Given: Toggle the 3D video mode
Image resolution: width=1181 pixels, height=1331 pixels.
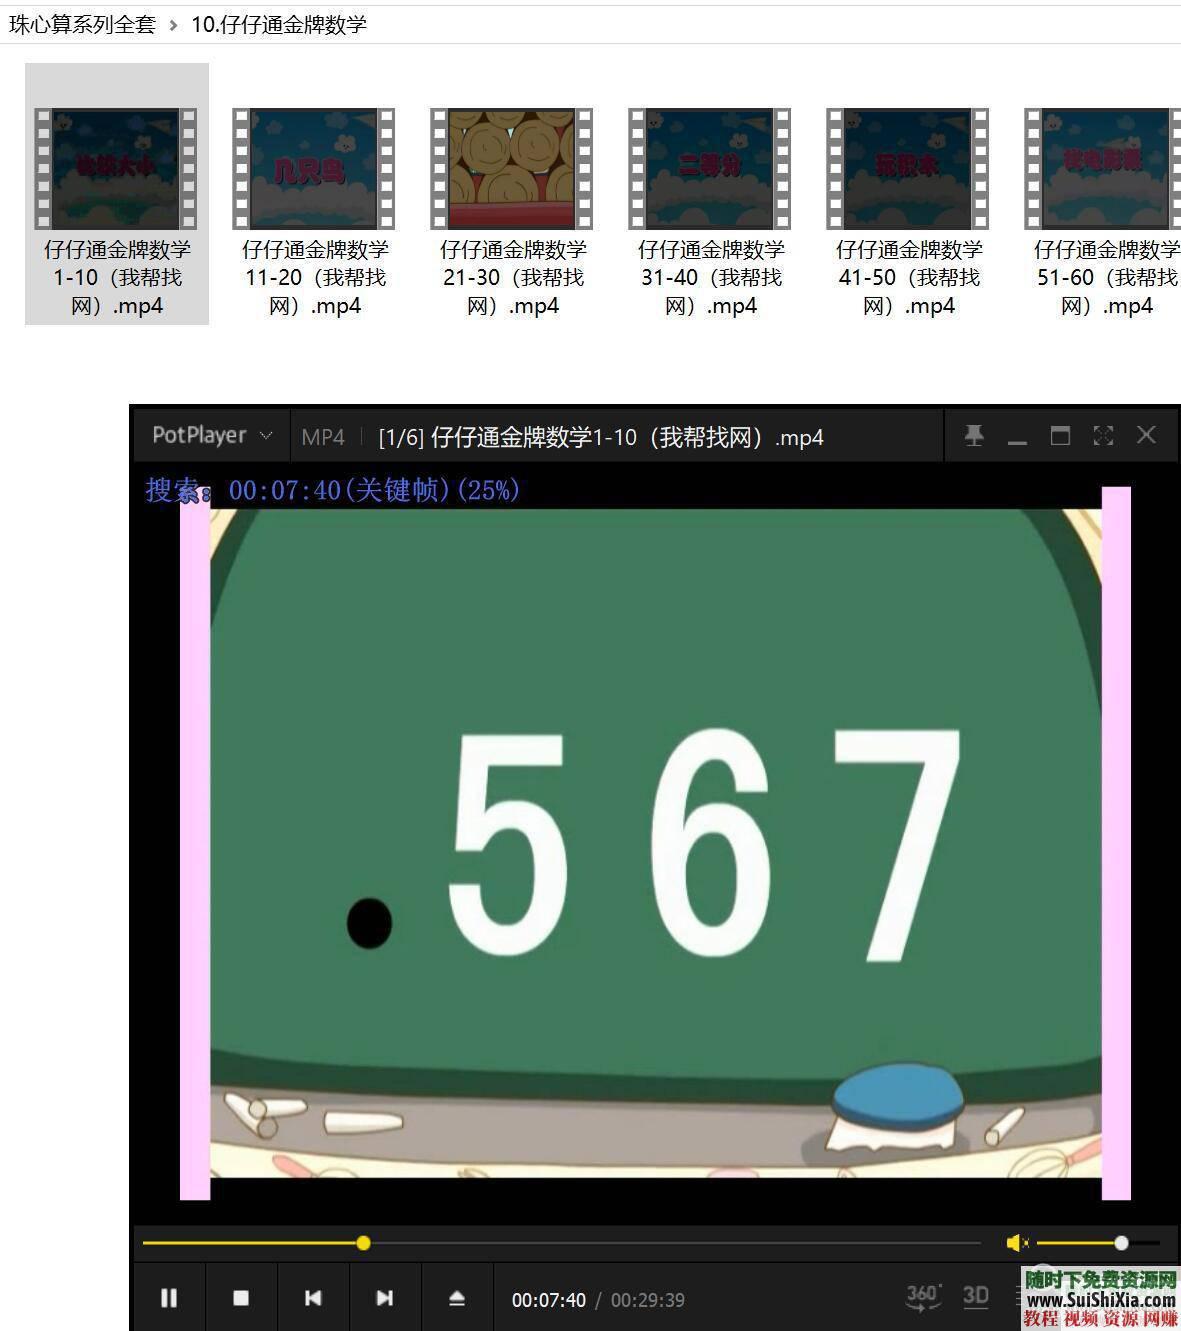Looking at the screenshot, I should (x=975, y=1297).
